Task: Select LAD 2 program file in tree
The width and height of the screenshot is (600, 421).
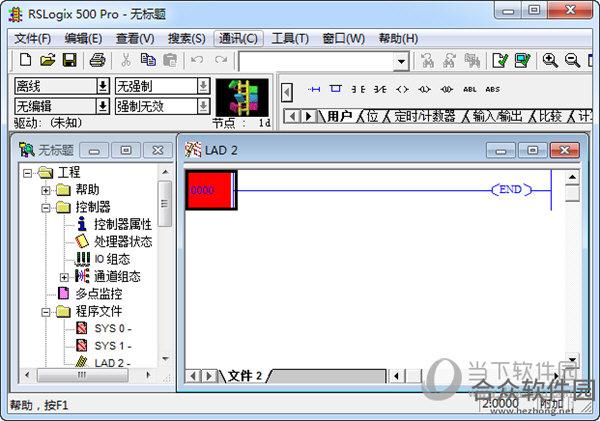Action: 112,363
